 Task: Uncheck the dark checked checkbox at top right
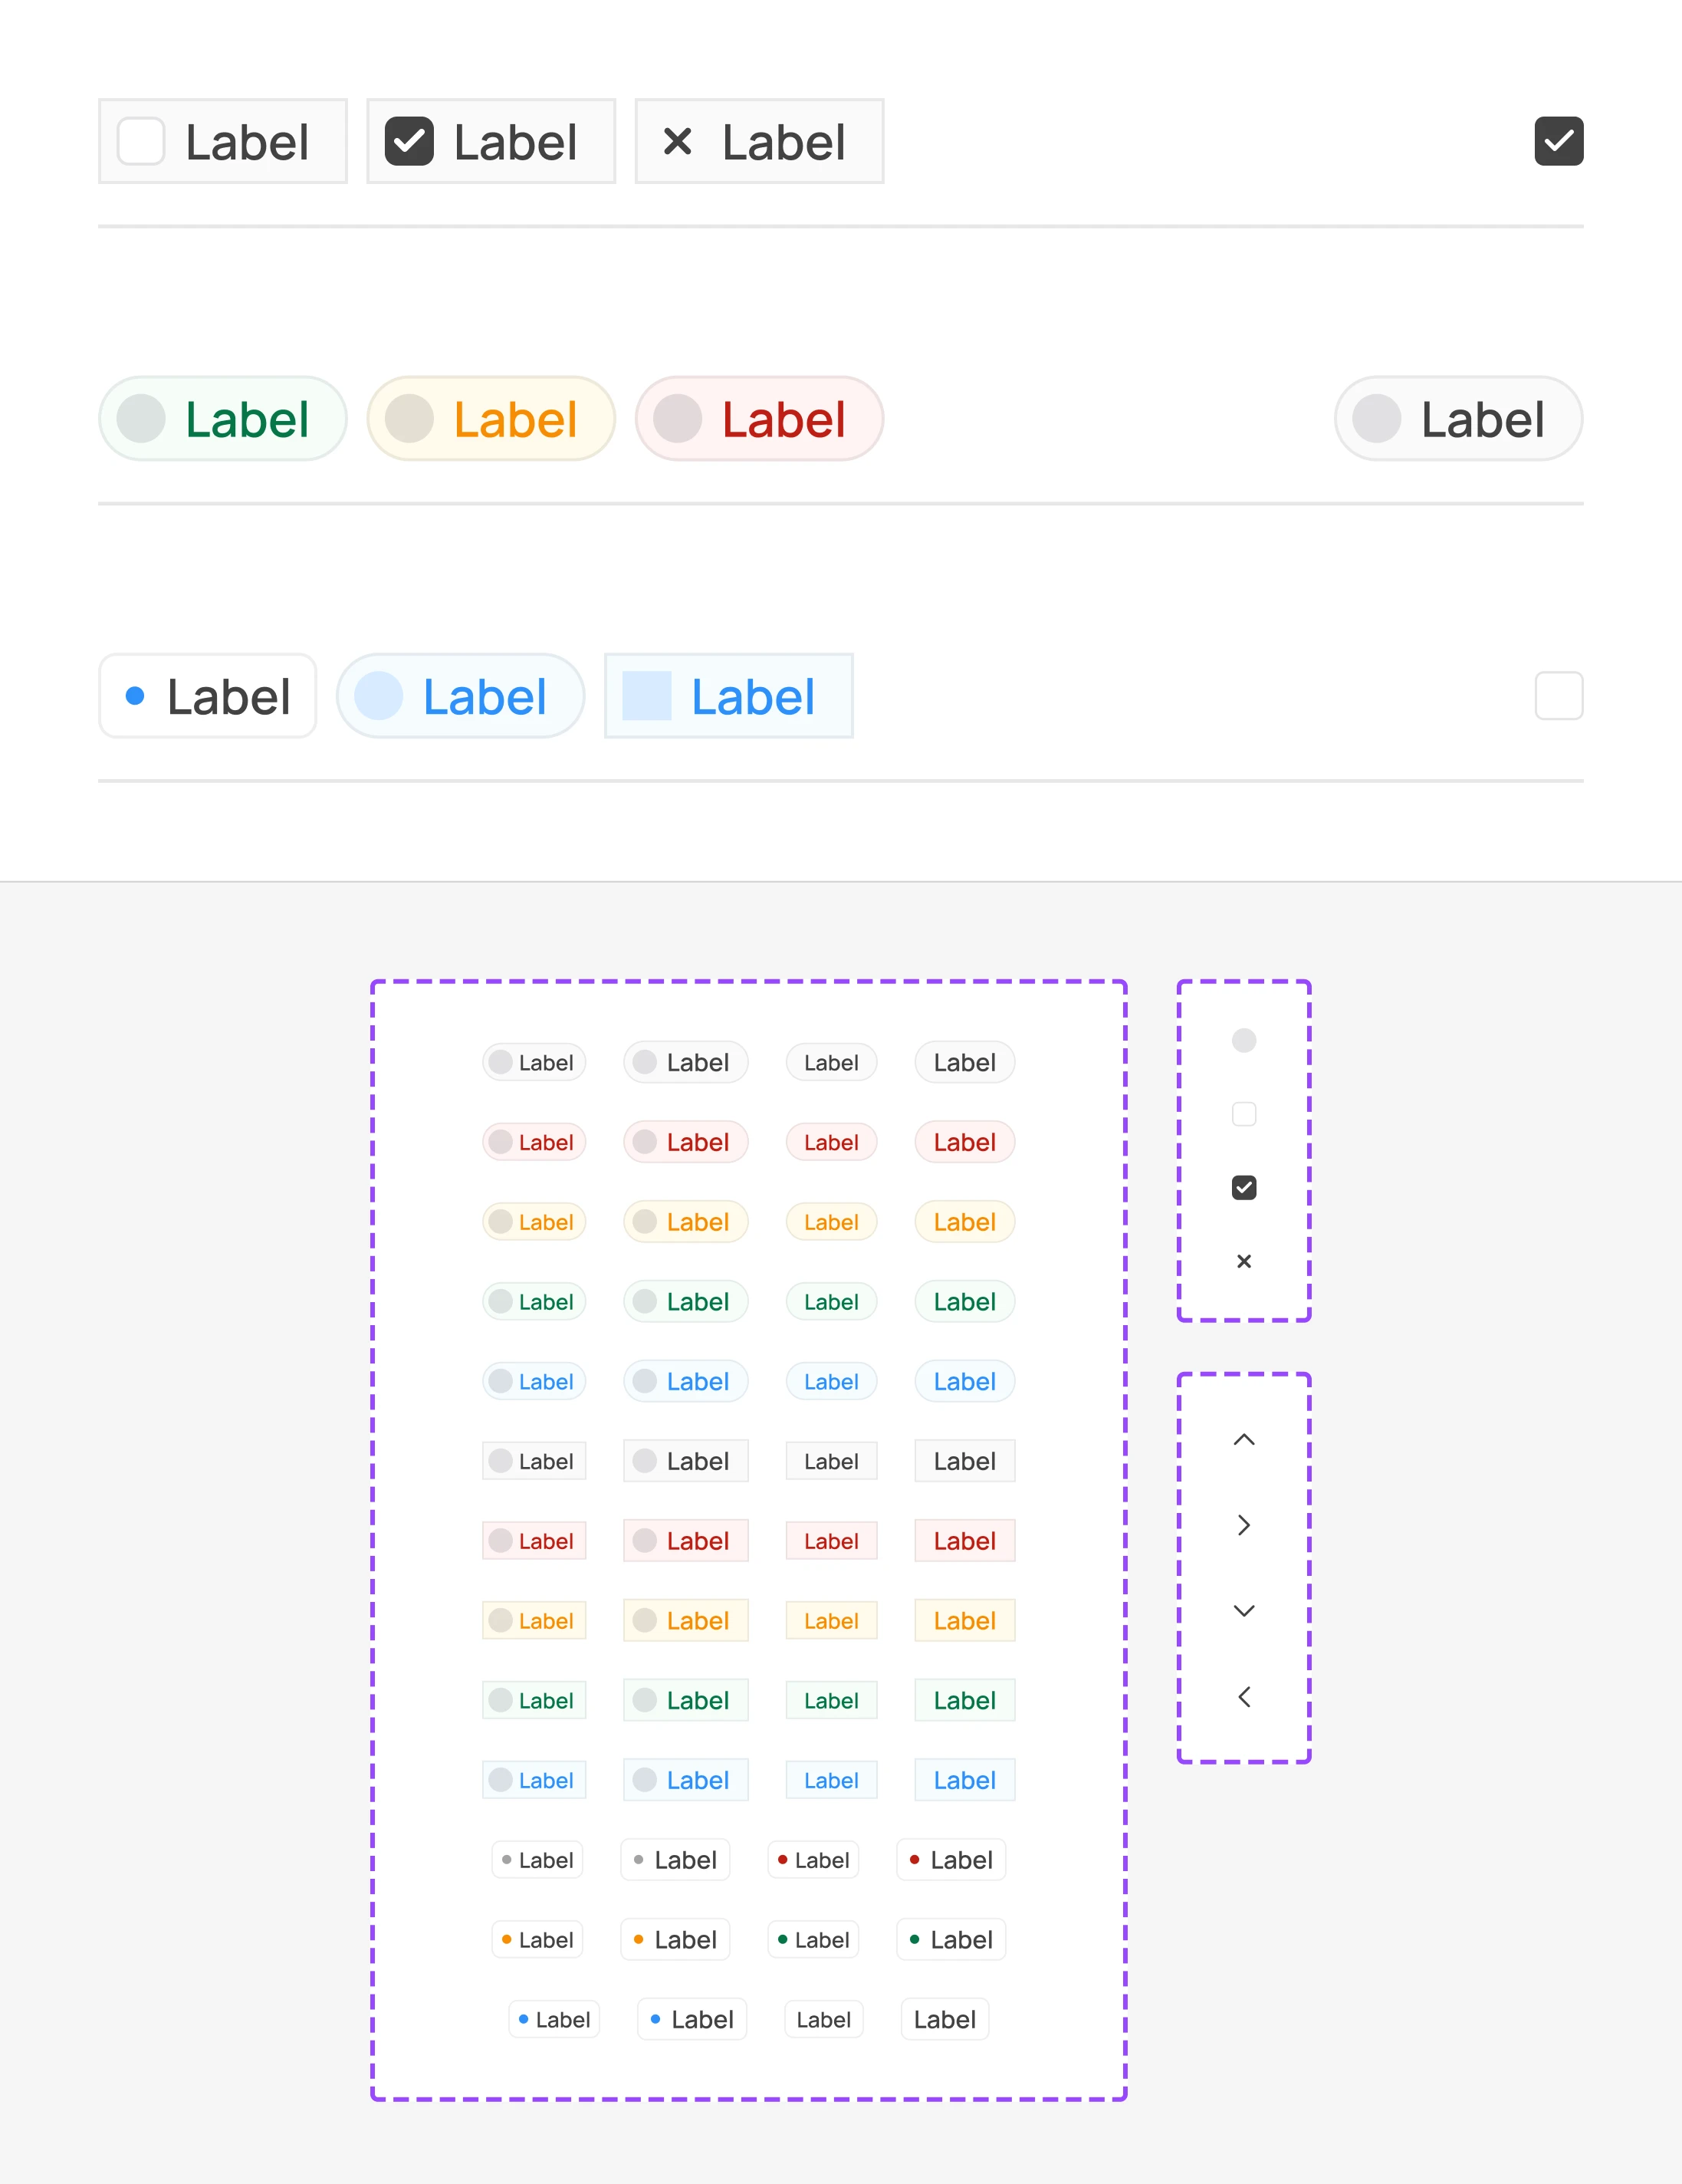tap(1558, 141)
